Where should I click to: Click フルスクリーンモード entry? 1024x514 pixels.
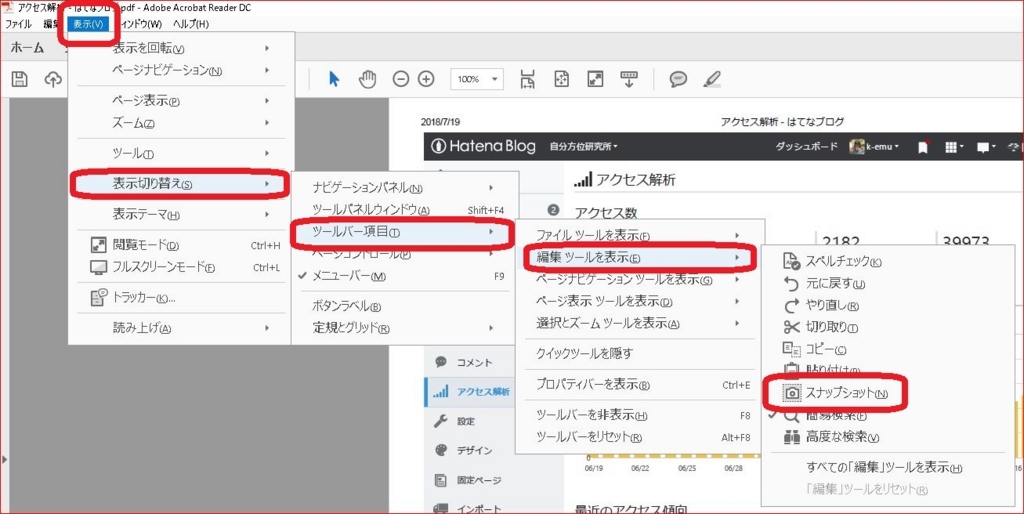[x=181, y=267]
